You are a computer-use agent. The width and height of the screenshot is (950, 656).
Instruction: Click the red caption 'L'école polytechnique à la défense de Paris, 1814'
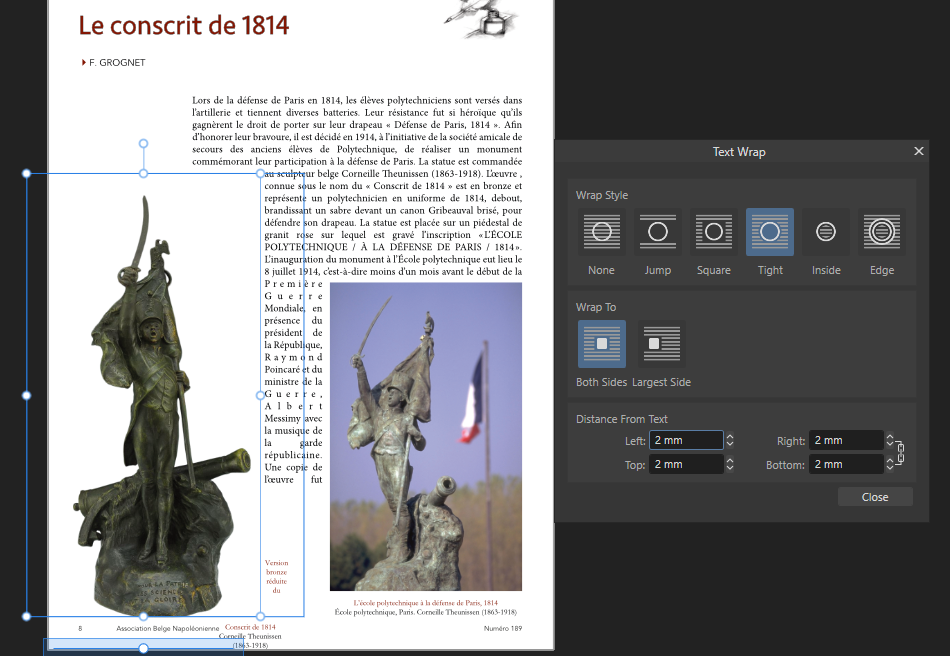(426, 603)
